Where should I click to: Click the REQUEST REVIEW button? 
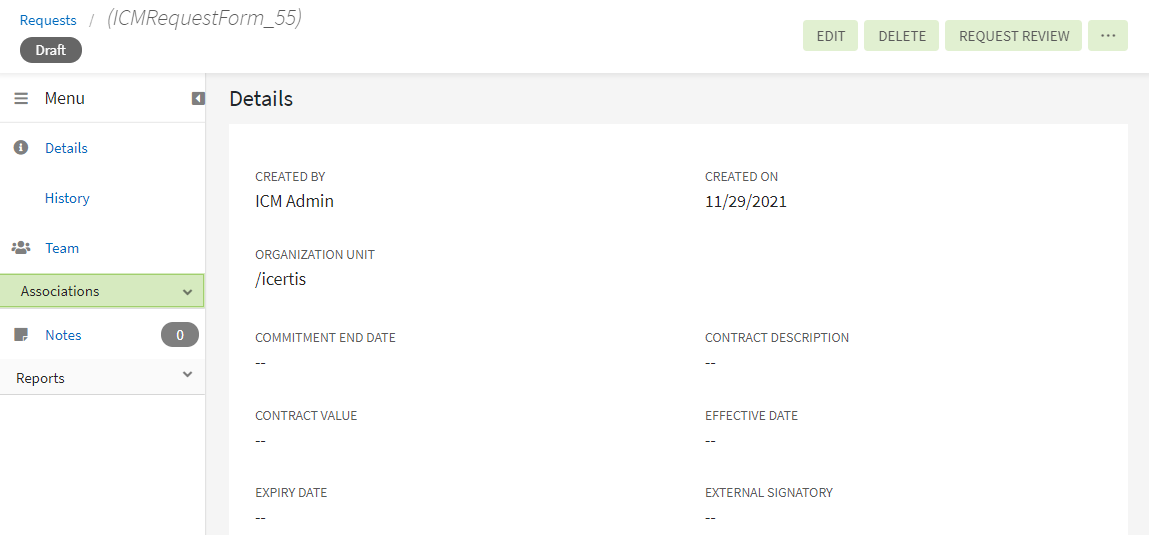click(x=1013, y=36)
